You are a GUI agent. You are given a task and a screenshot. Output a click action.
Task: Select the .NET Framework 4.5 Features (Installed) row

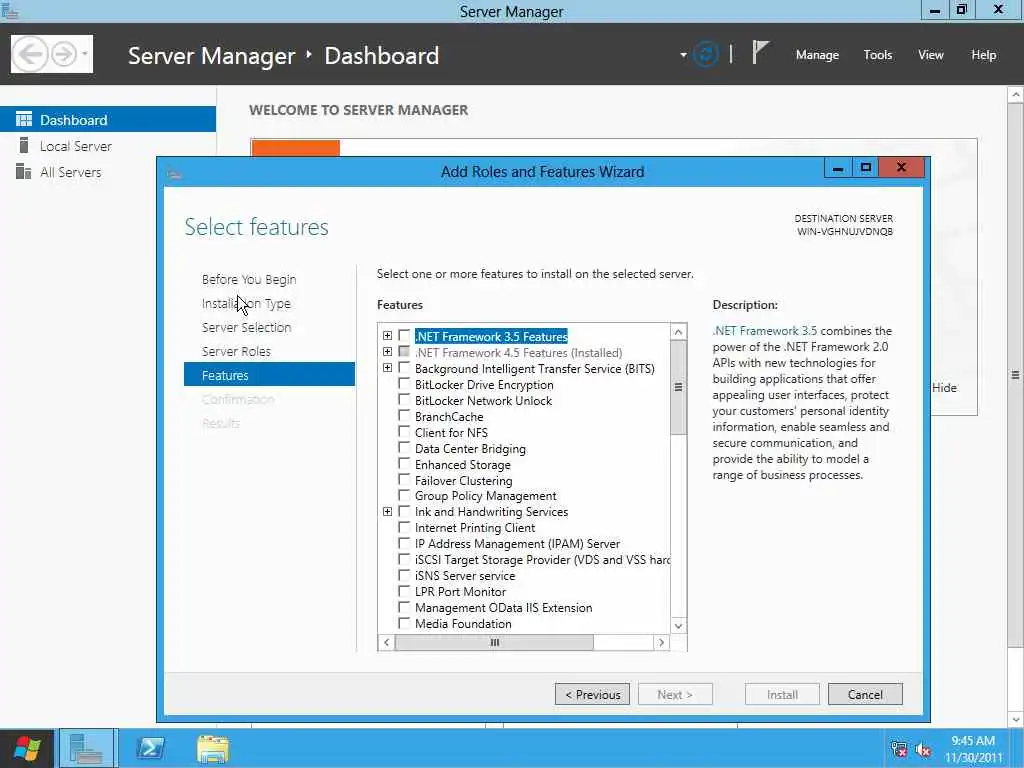519,353
